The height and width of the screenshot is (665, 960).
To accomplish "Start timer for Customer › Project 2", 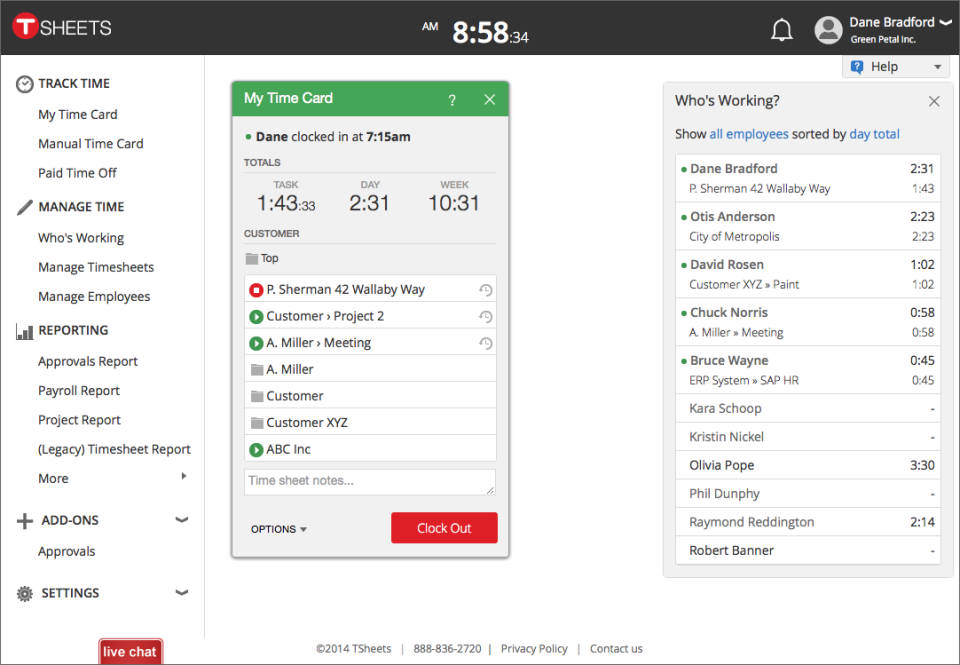I will click(x=255, y=316).
